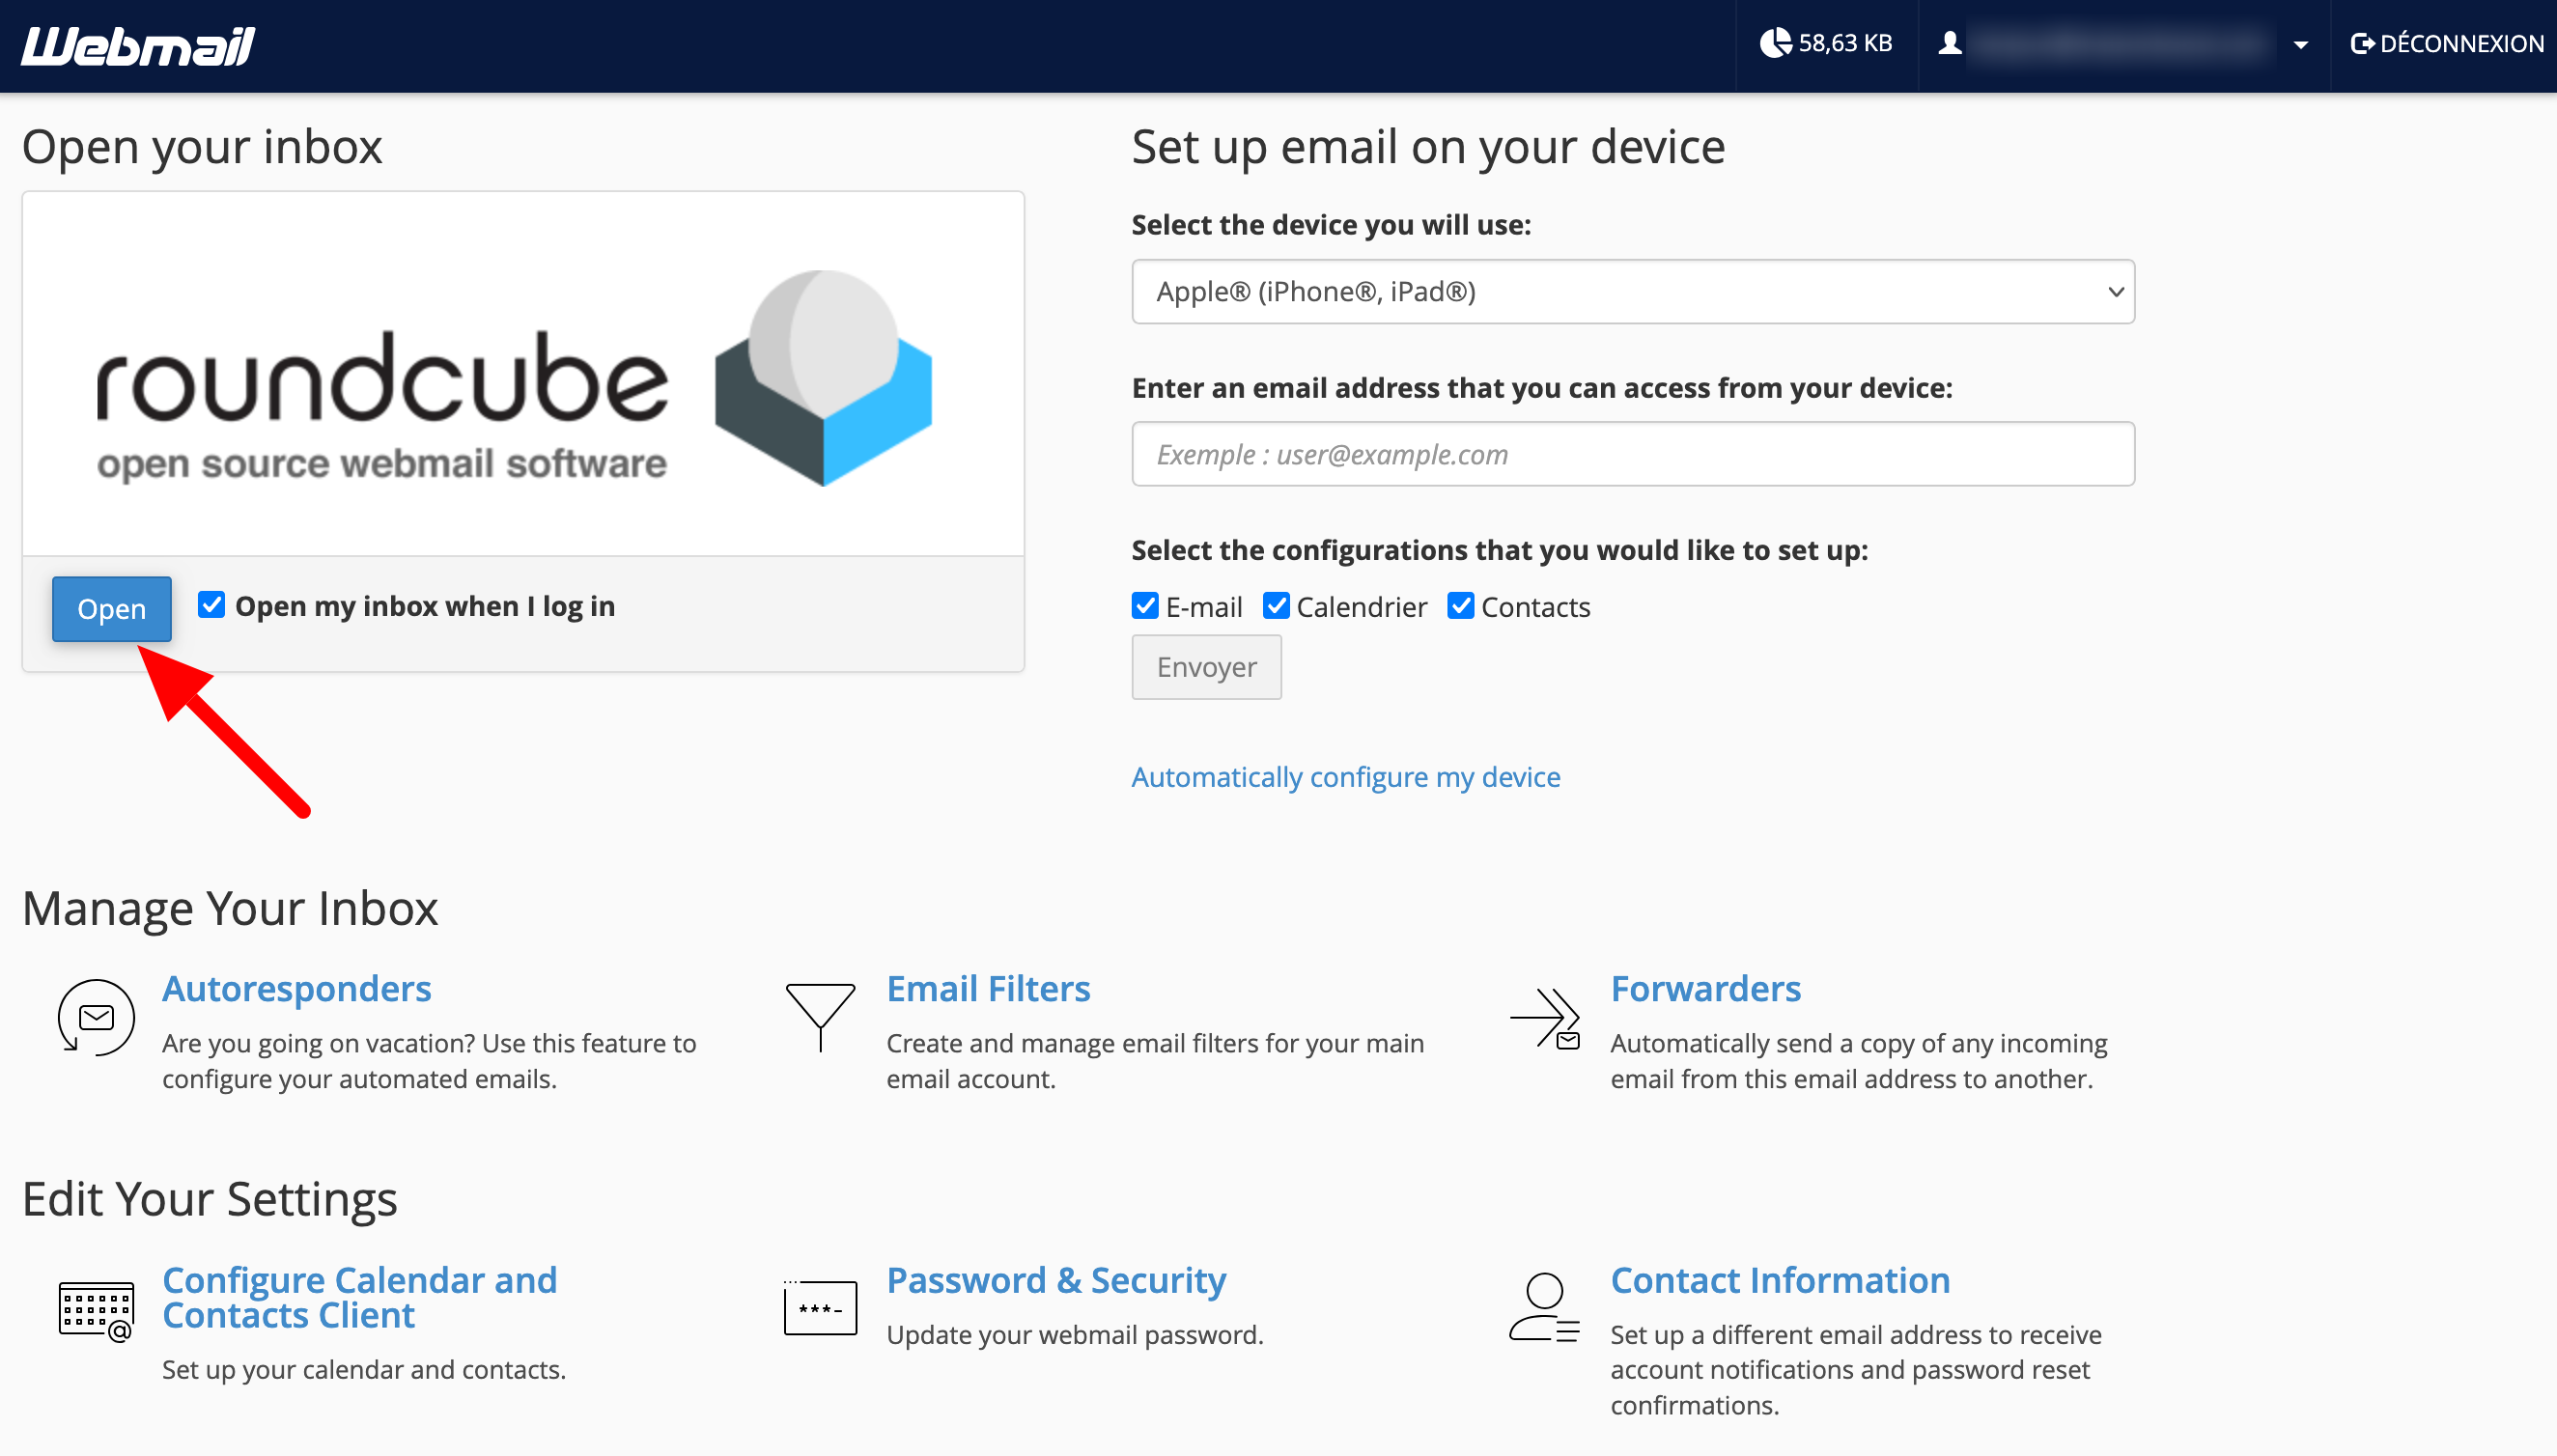Image resolution: width=2557 pixels, height=1456 pixels.
Task: Open the Contact Information link
Action: pyautogui.click(x=1780, y=1280)
